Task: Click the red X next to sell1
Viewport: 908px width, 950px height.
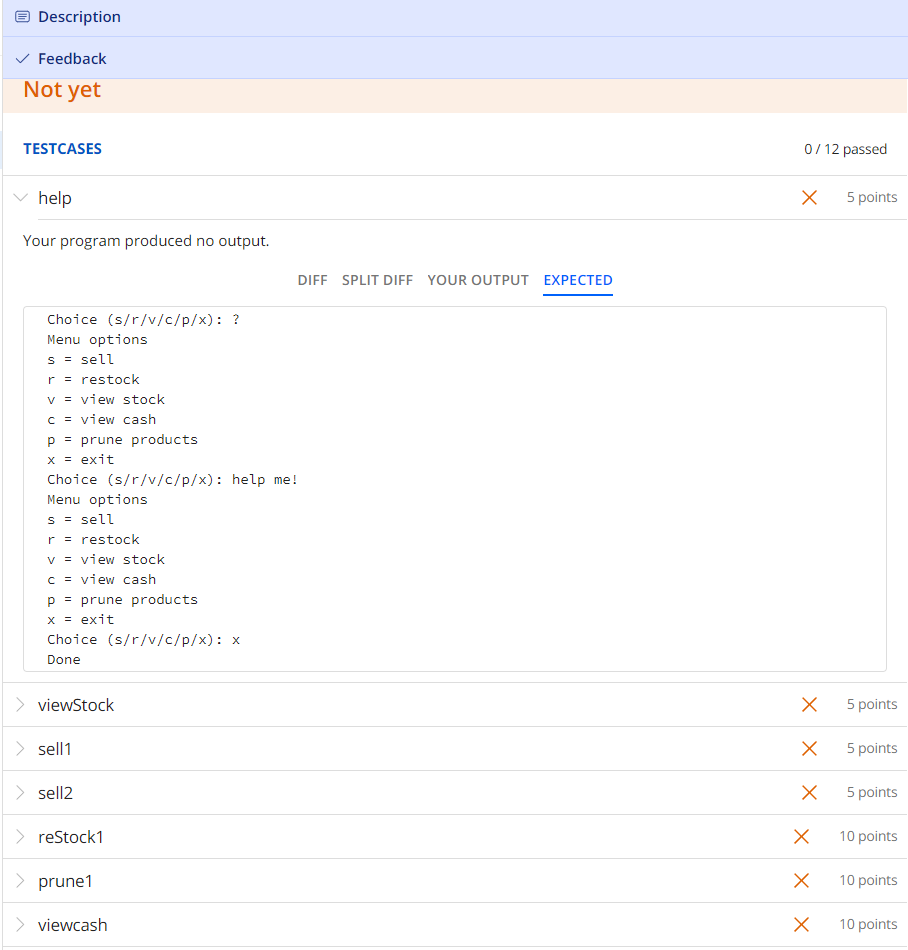Action: point(809,748)
